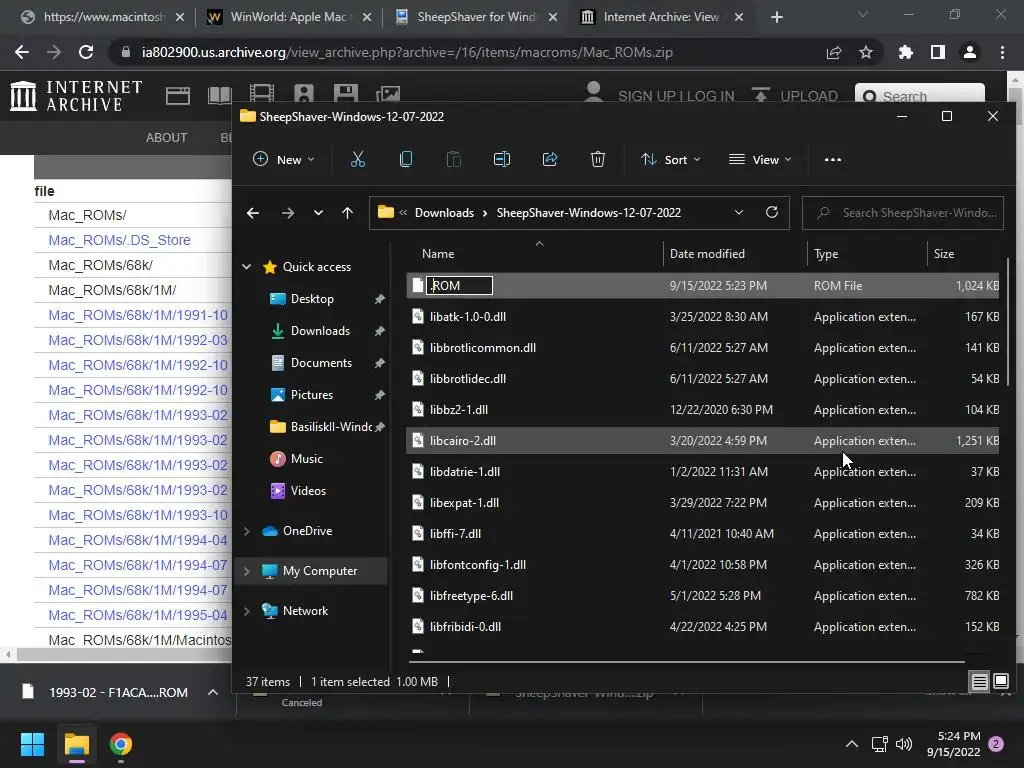1024x768 pixels.
Task: Select the libcairo-2.dll file
Action: pos(702,441)
